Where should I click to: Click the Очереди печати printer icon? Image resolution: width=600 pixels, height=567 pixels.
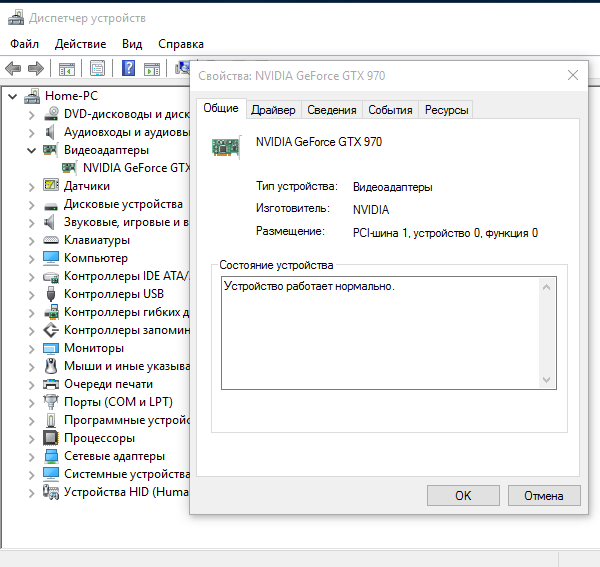click(x=51, y=384)
